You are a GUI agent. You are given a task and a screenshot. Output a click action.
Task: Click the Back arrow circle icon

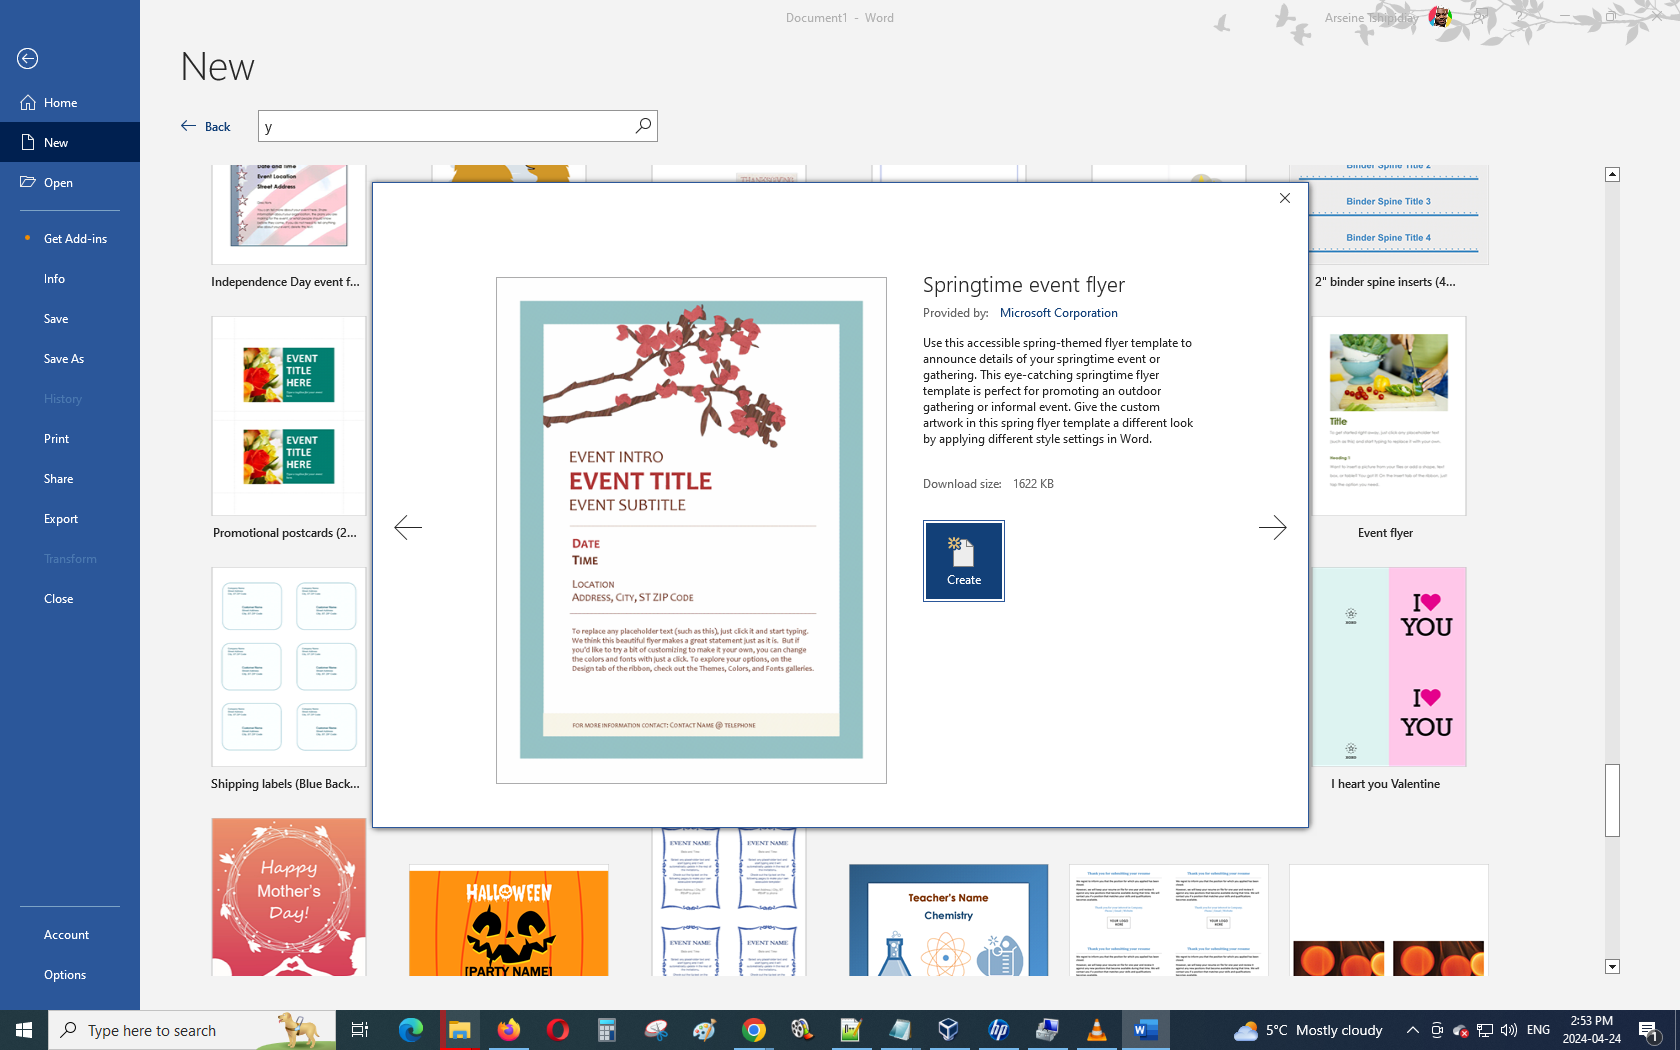click(x=28, y=59)
